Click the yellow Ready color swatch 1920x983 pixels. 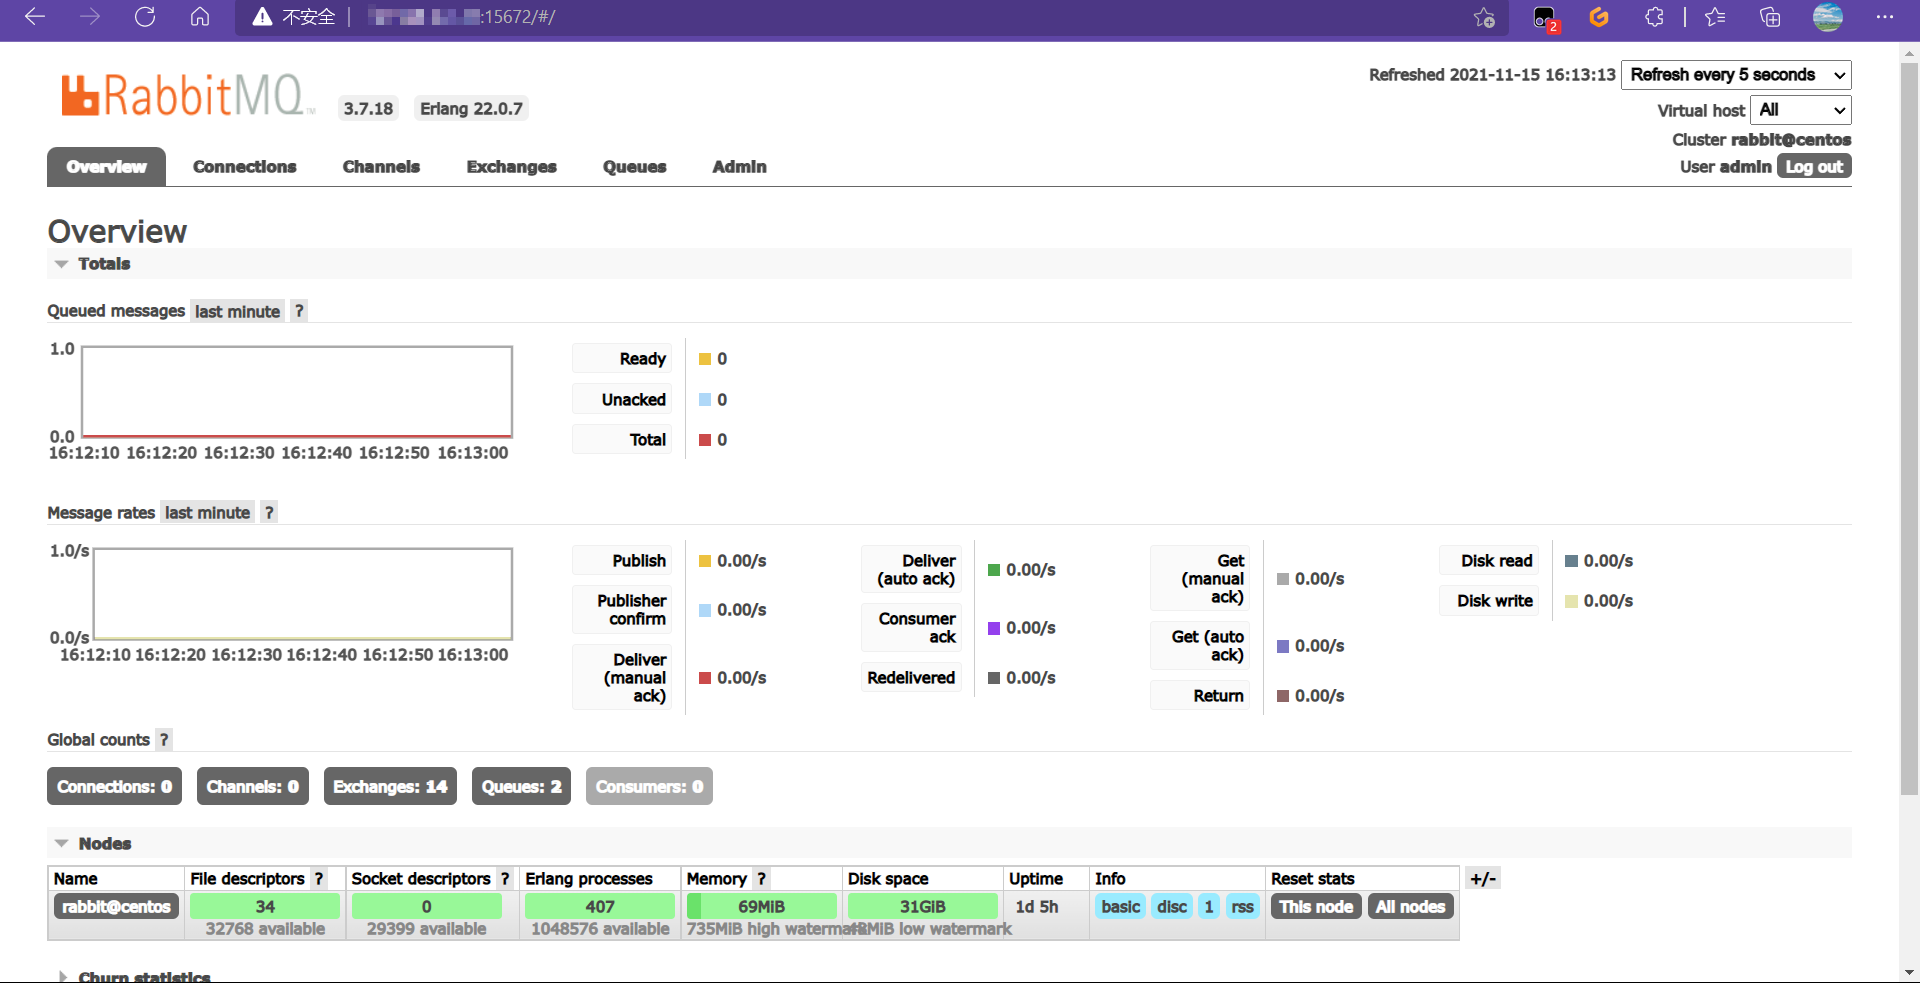click(x=705, y=359)
